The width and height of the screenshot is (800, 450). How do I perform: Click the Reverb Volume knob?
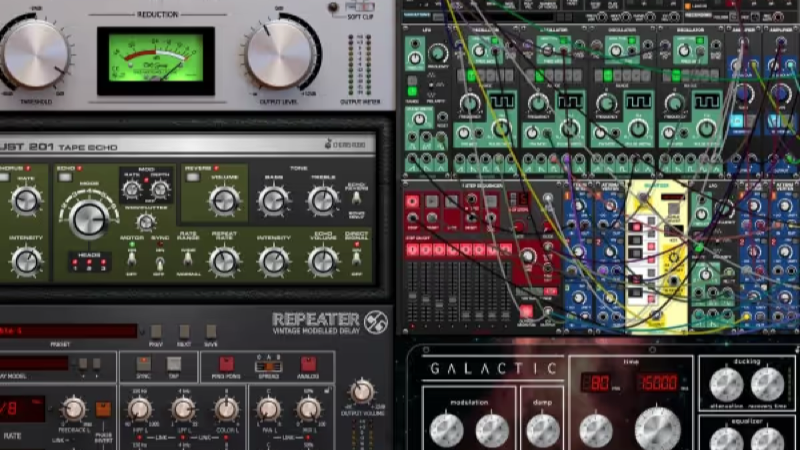pos(224,201)
